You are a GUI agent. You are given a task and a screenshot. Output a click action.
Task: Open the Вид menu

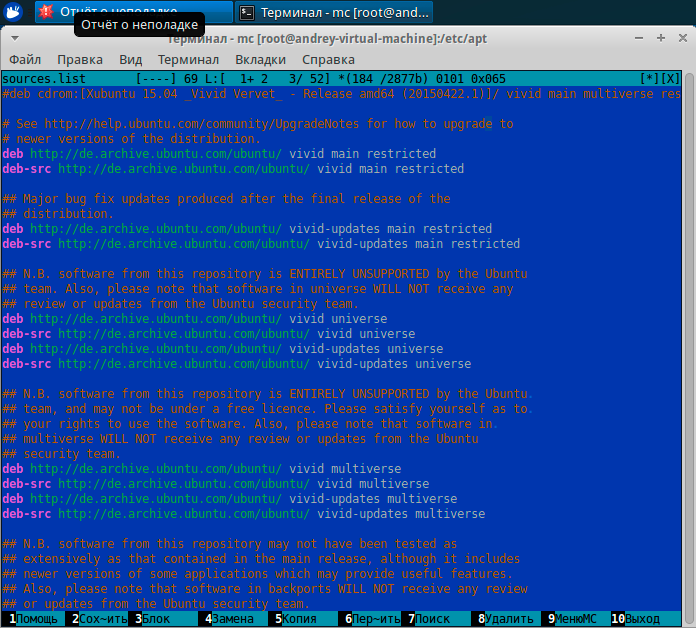tap(130, 59)
